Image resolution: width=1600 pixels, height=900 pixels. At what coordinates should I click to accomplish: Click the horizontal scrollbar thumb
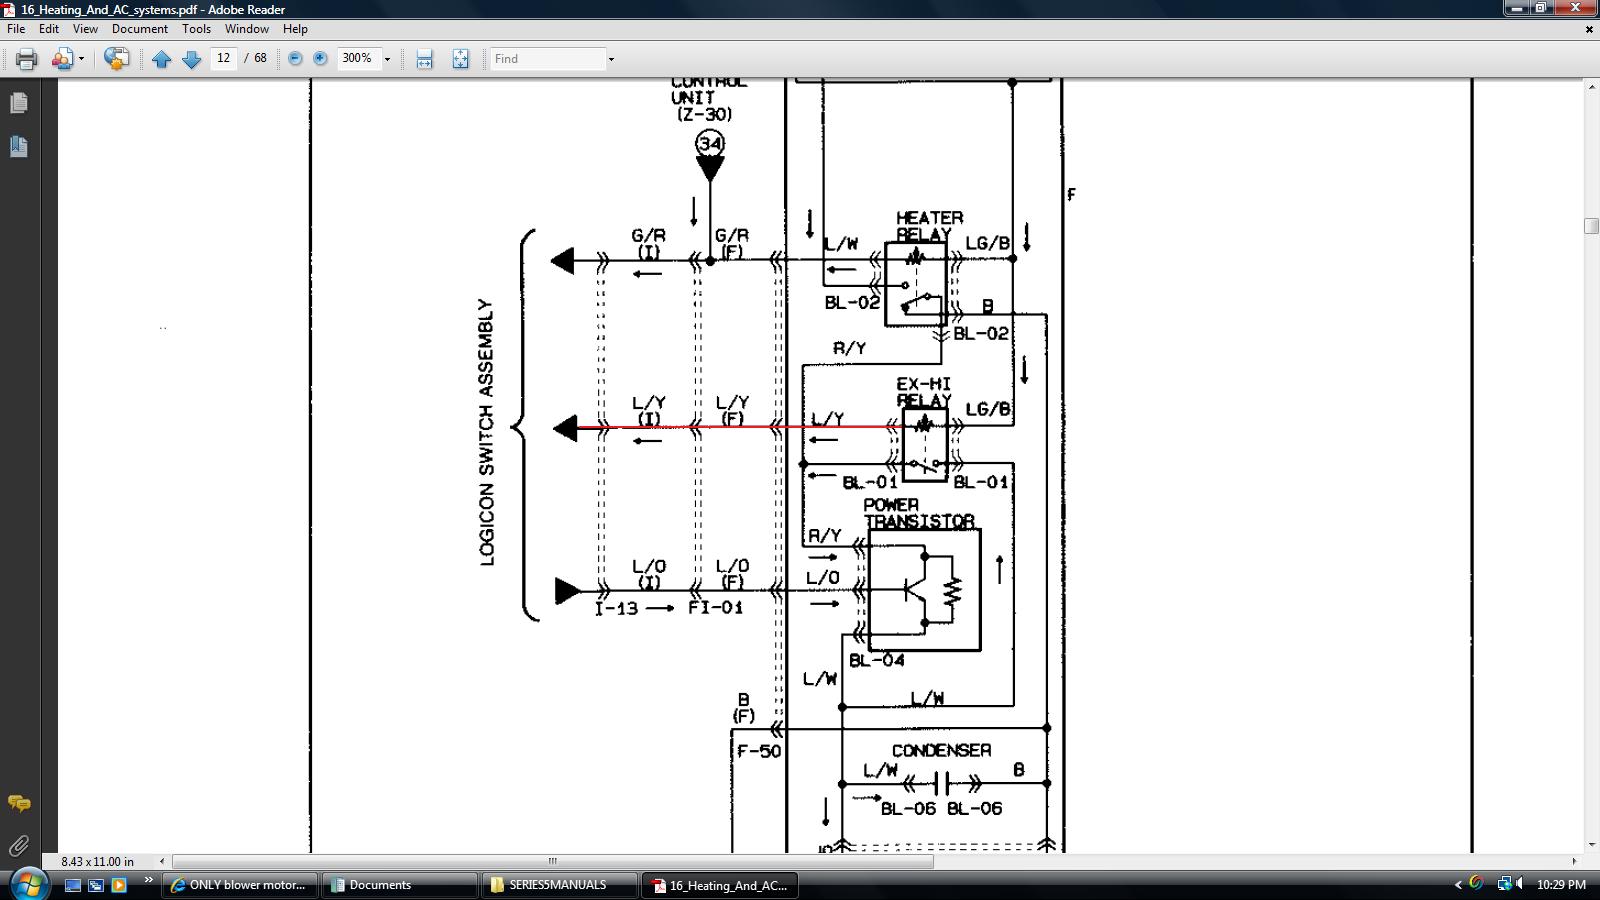[x=552, y=861]
